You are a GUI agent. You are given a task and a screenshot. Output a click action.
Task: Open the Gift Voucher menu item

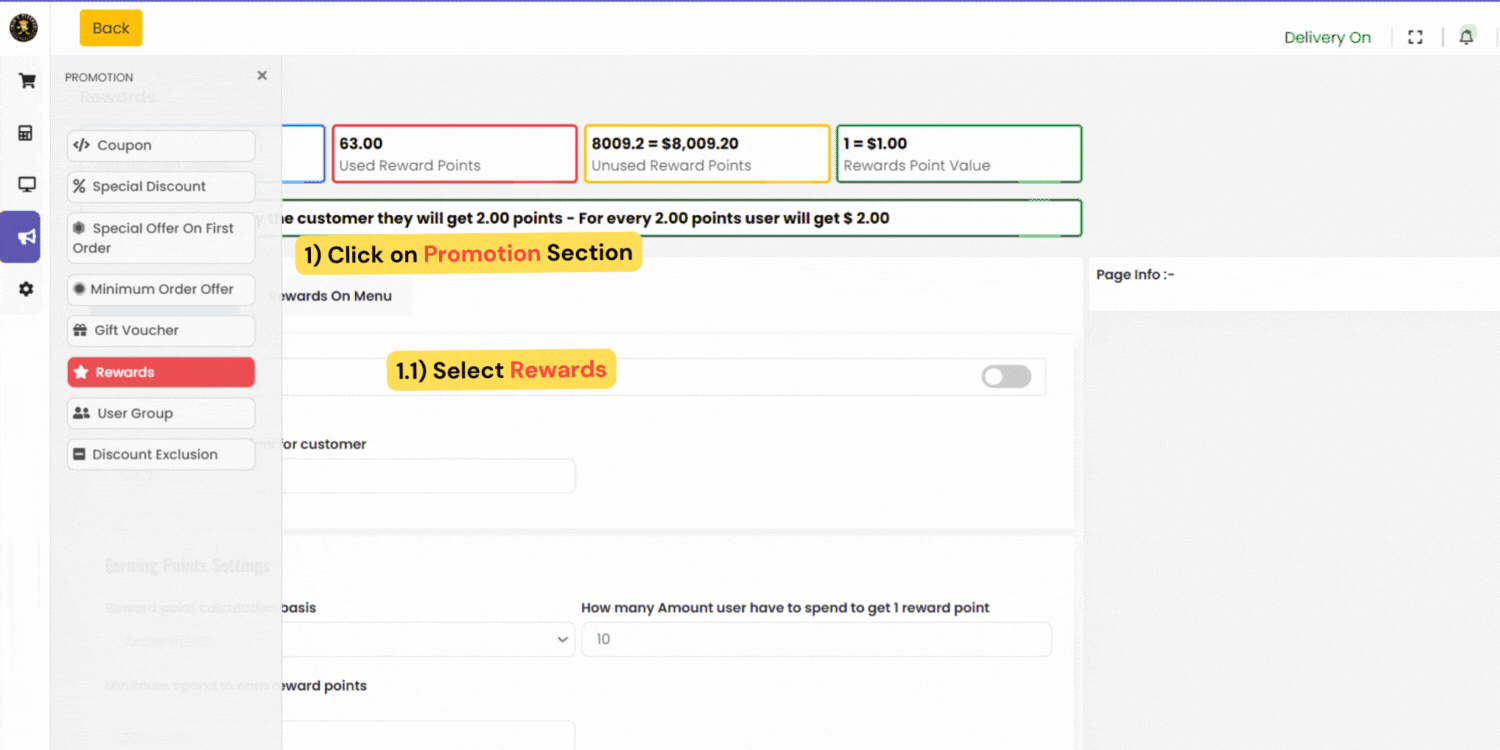click(x=161, y=331)
